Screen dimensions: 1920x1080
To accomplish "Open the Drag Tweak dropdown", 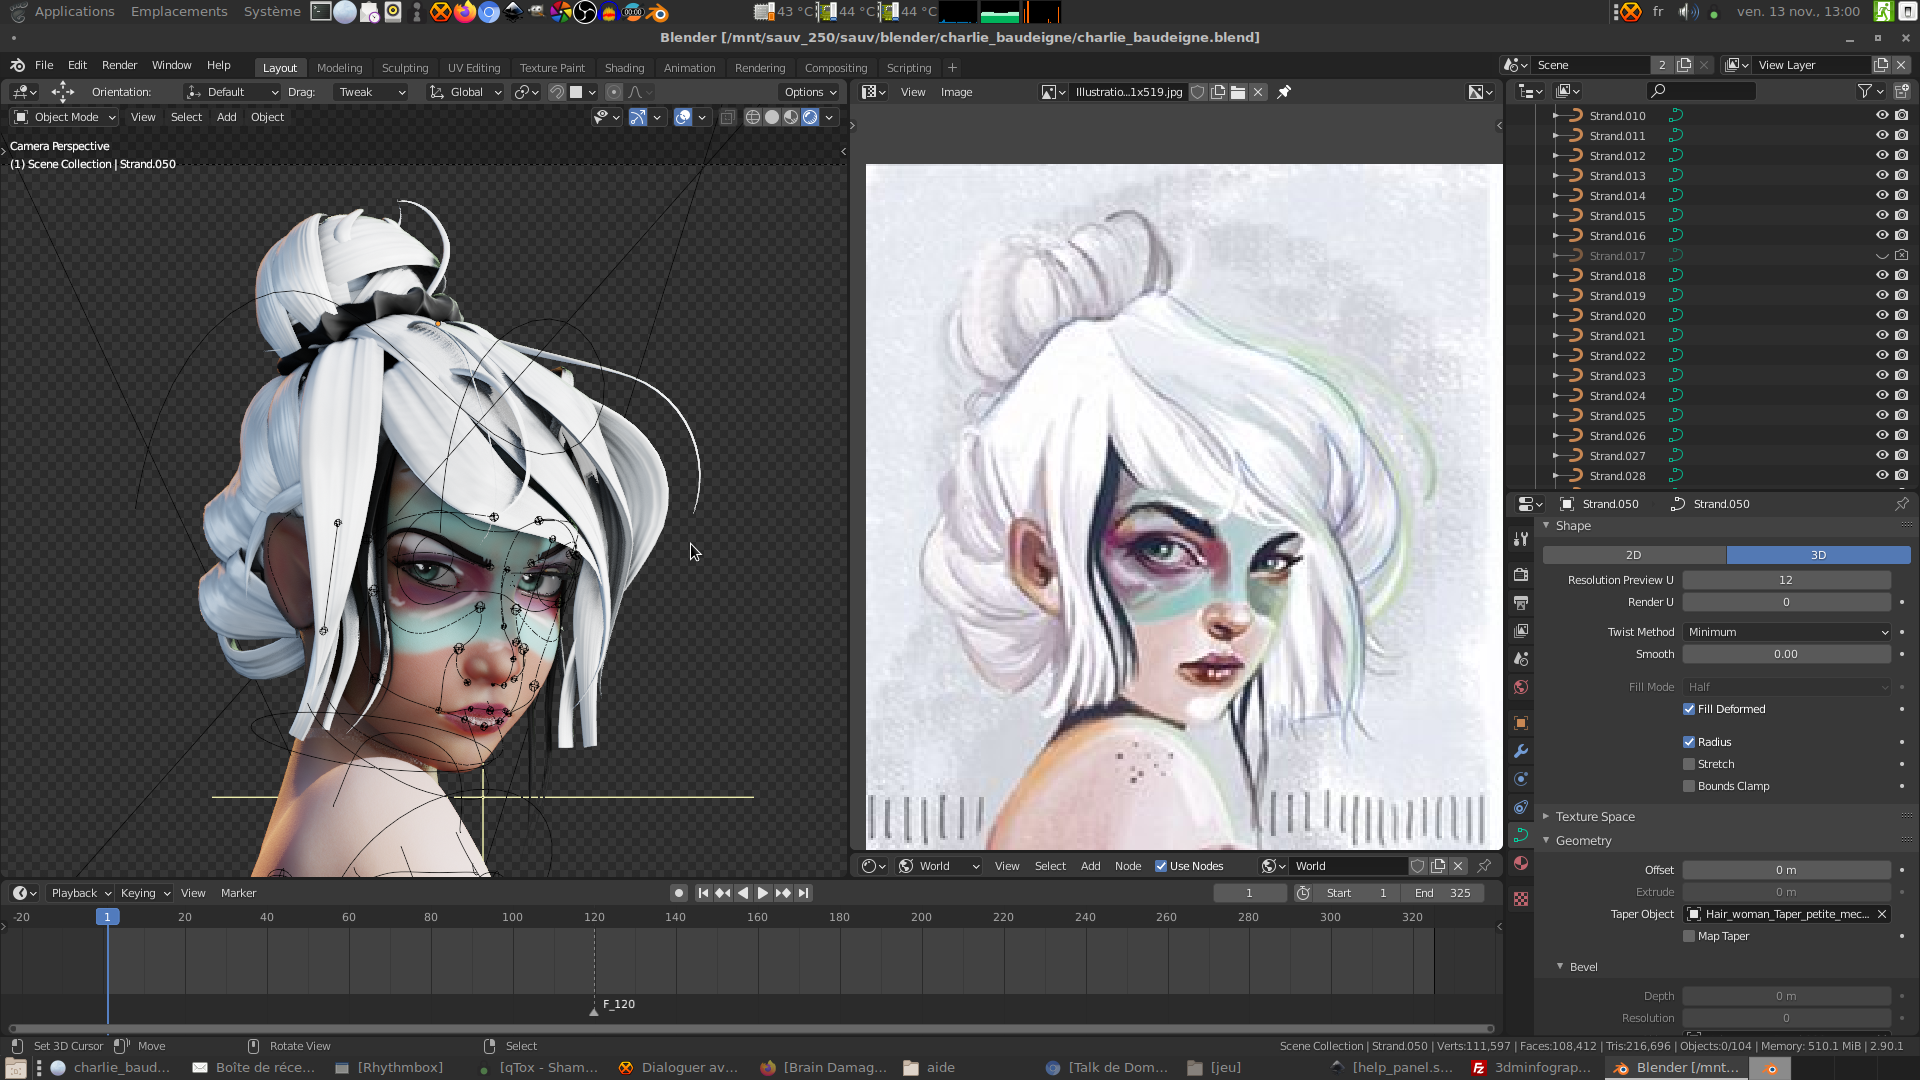I will tap(370, 92).
